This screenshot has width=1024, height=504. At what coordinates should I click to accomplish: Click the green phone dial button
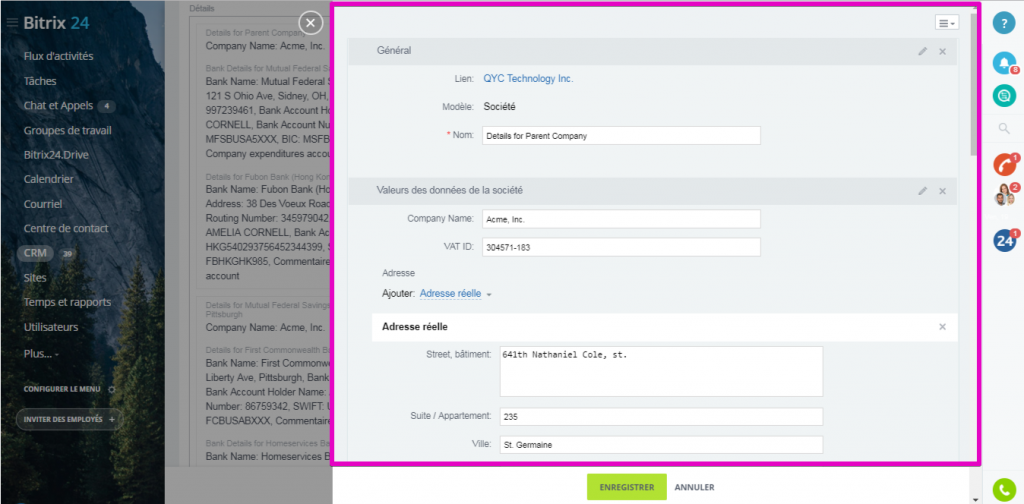(1004, 490)
